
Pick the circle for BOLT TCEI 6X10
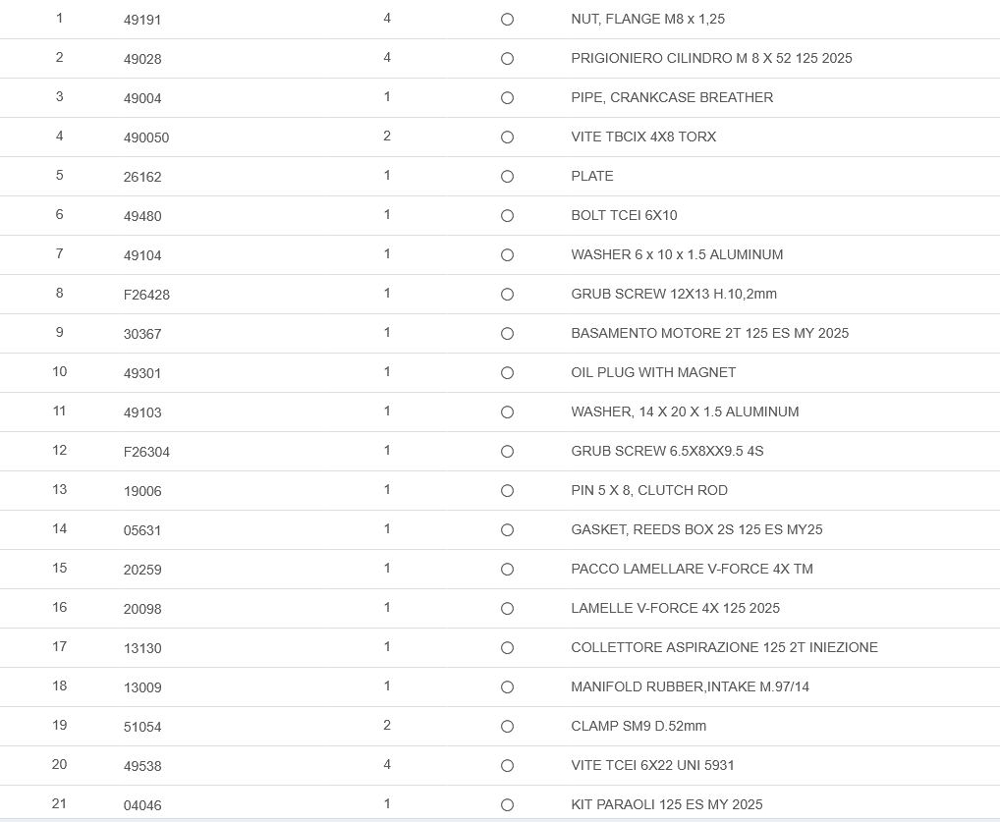click(507, 216)
